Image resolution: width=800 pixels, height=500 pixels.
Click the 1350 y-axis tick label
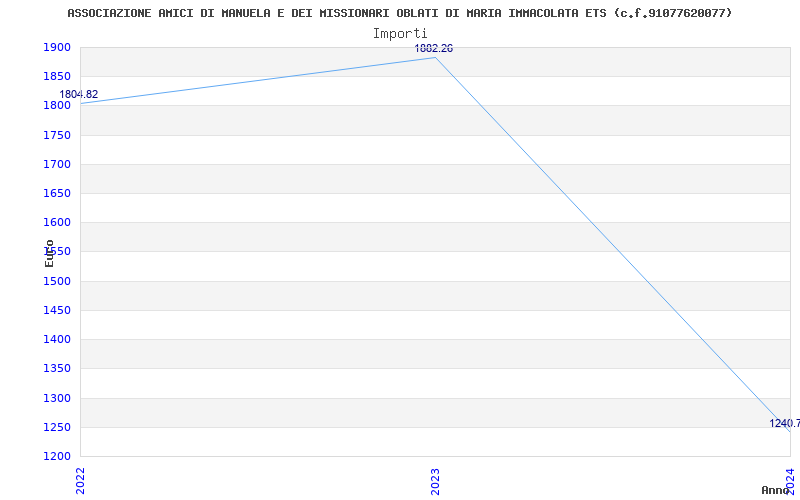57,368
